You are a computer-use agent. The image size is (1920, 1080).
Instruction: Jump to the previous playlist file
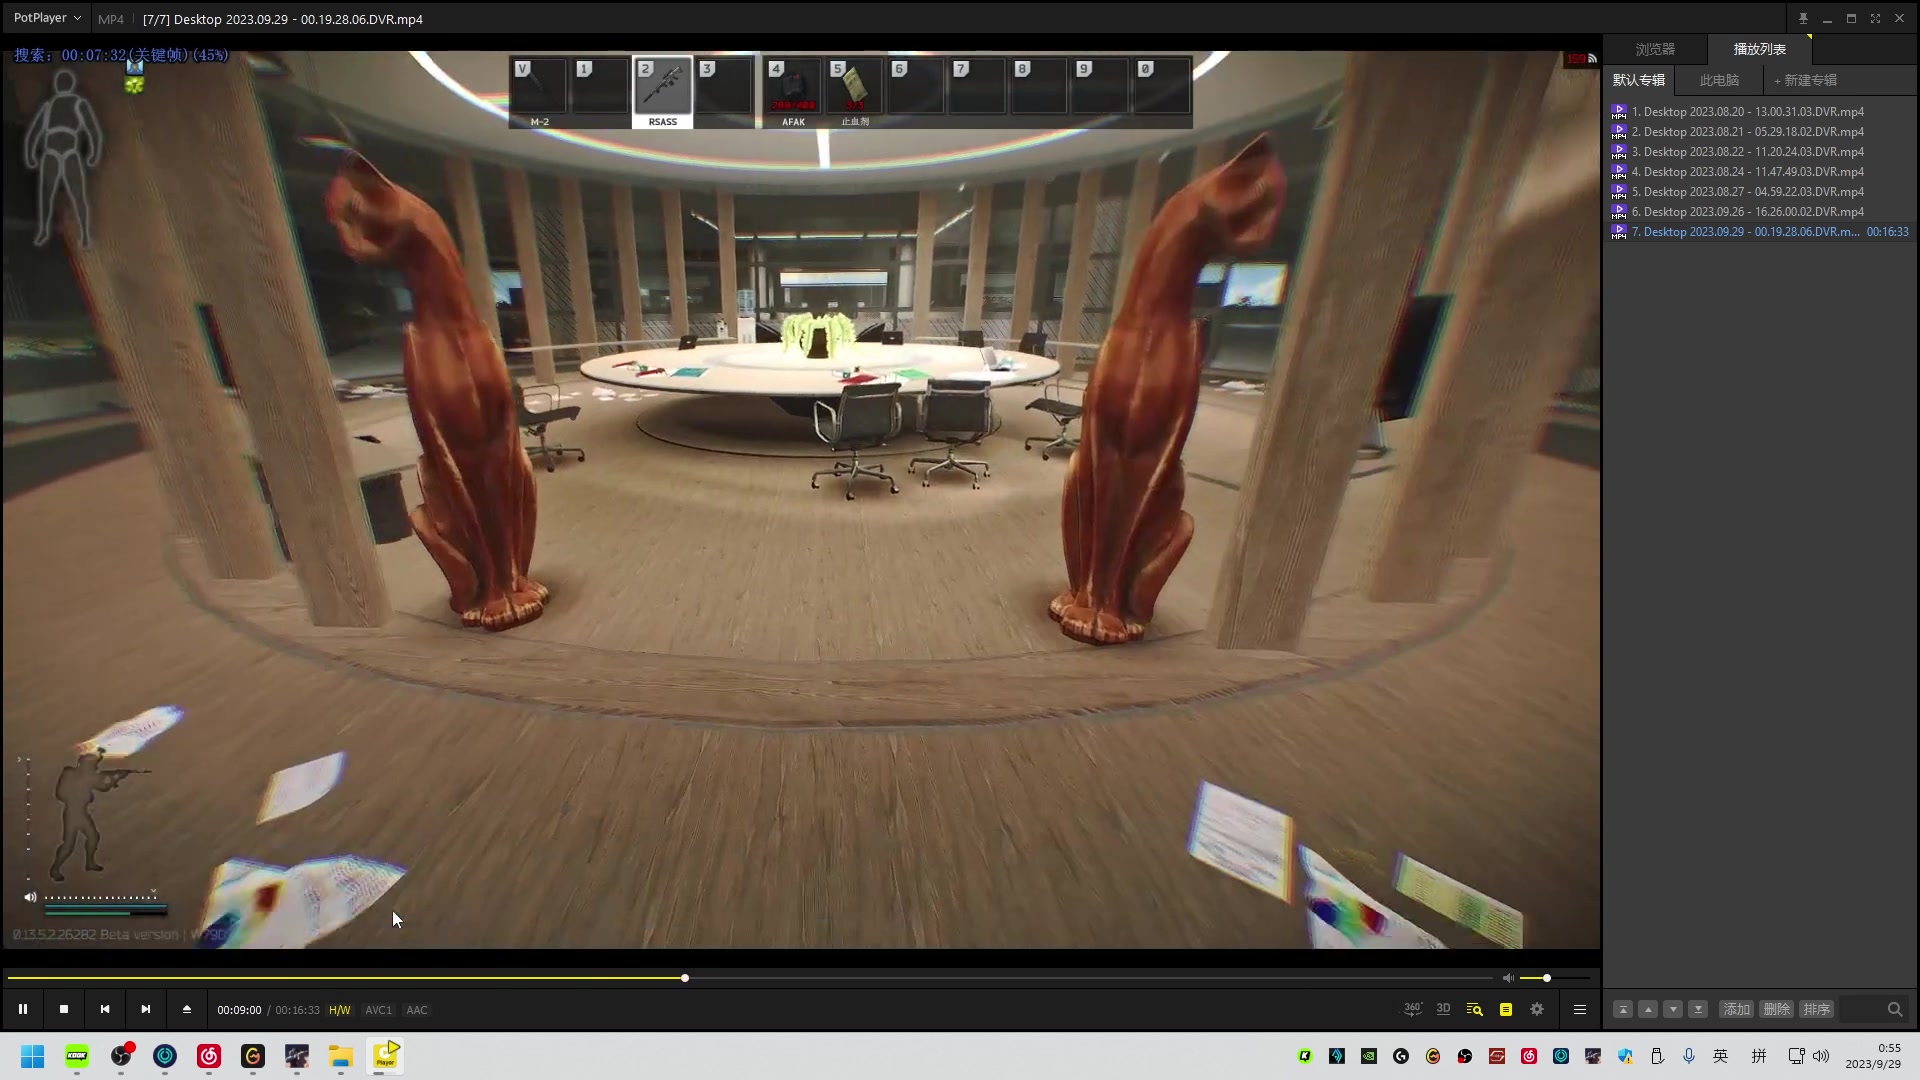pyautogui.click(x=105, y=1009)
